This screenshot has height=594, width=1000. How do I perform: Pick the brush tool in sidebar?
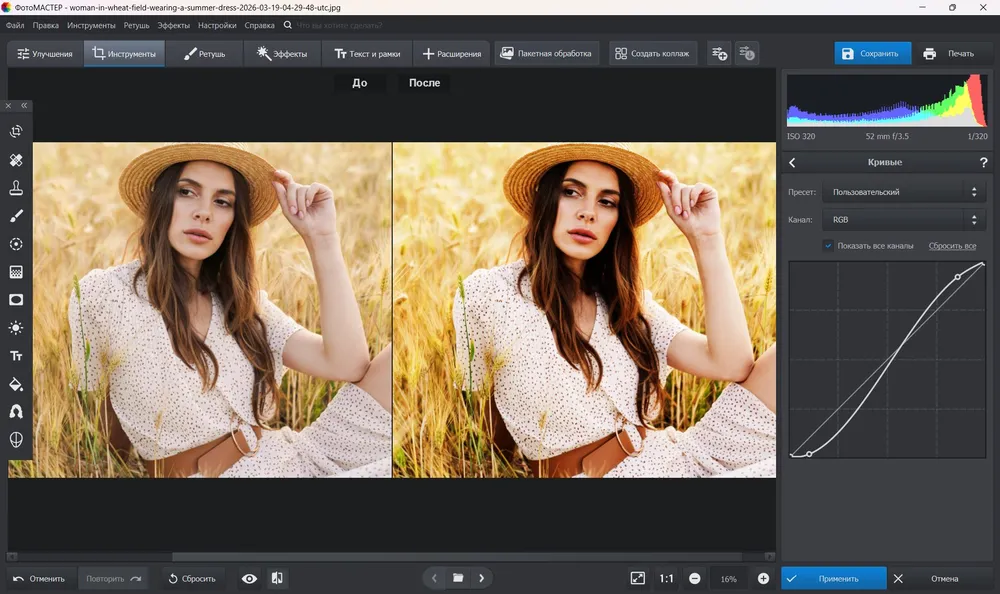16,216
